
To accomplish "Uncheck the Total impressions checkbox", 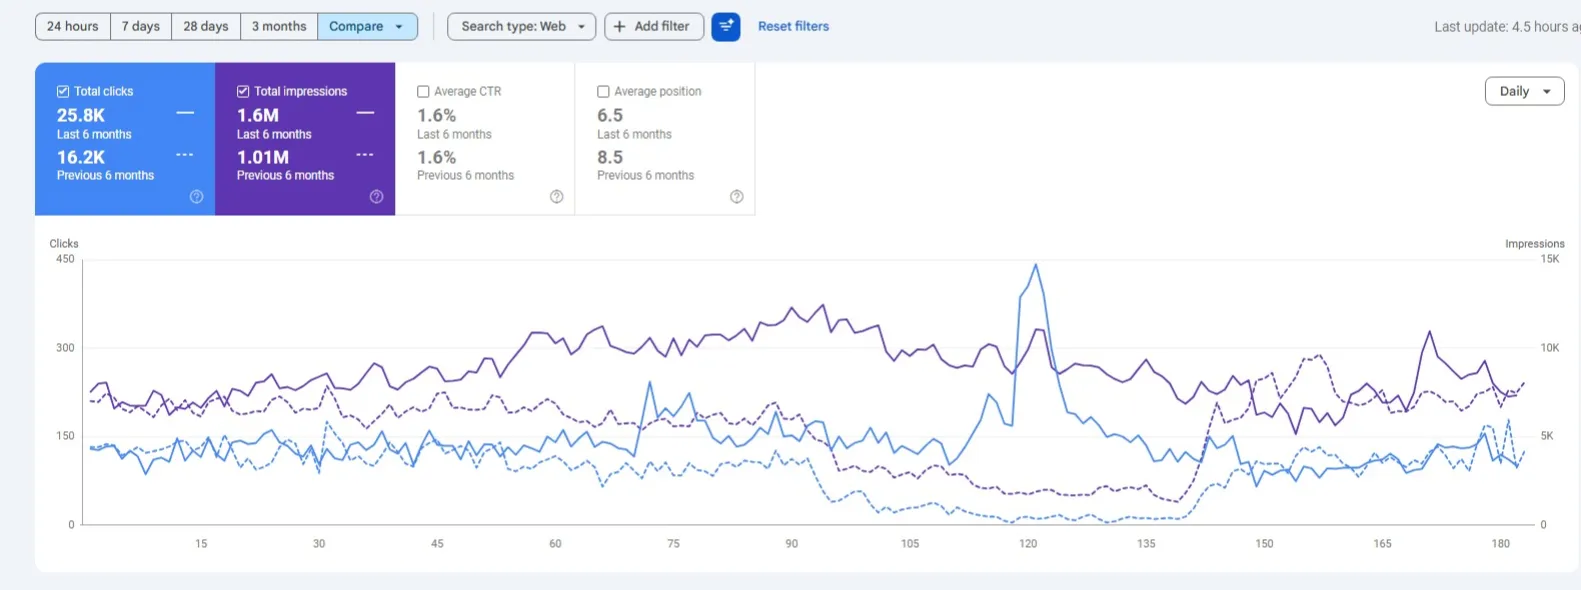I will (x=243, y=91).
